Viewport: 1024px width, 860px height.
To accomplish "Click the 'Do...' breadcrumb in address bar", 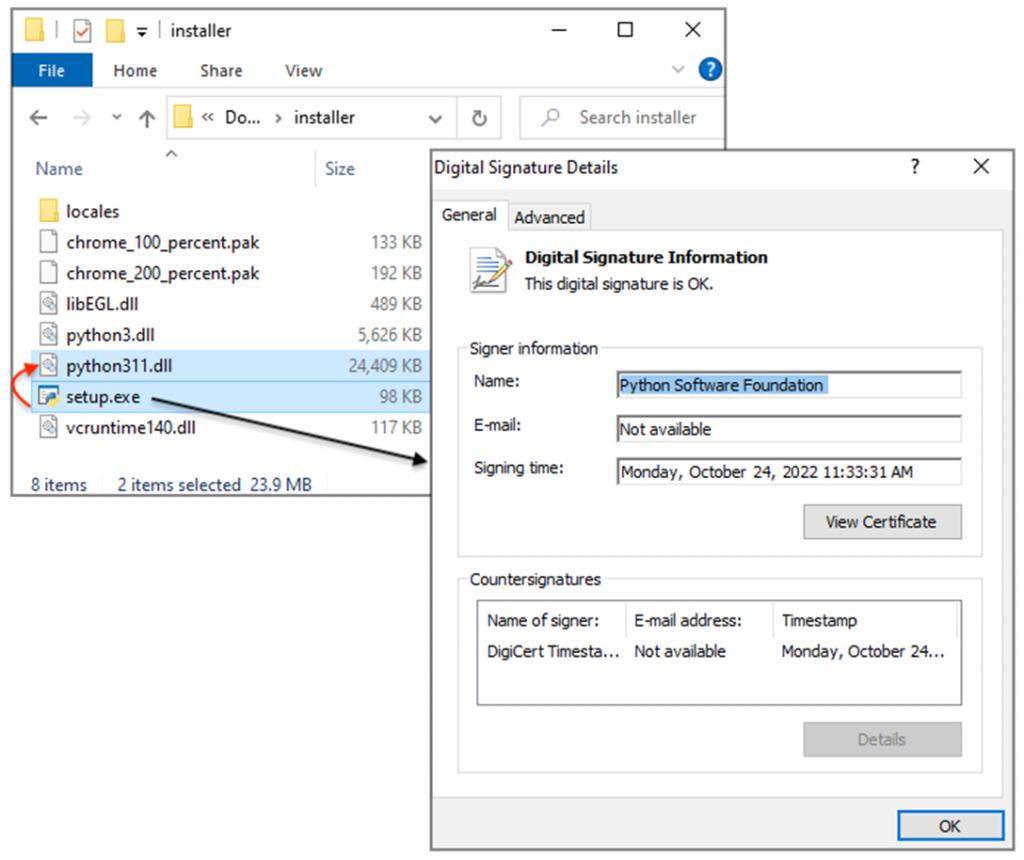I will (242, 118).
